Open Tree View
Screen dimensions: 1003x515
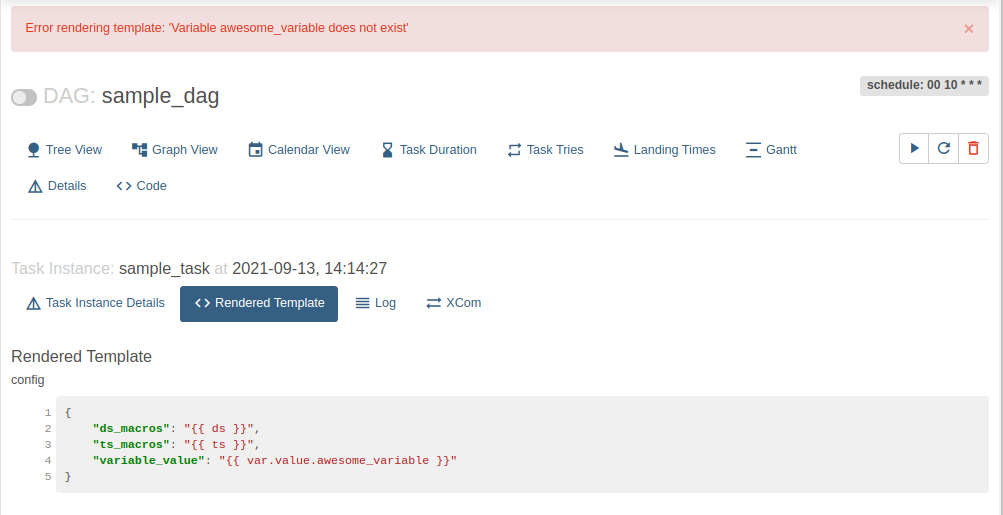coord(74,150)
